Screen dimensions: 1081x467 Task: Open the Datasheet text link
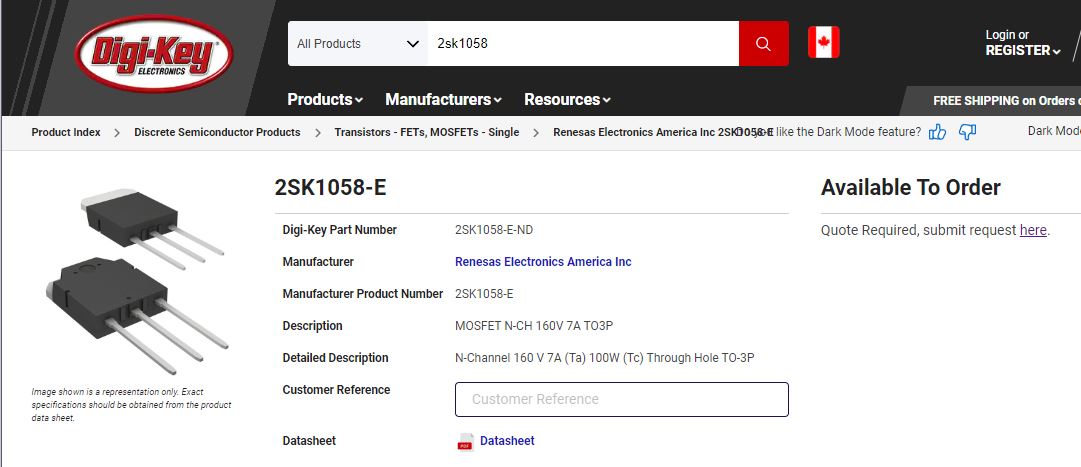(507, 441)
